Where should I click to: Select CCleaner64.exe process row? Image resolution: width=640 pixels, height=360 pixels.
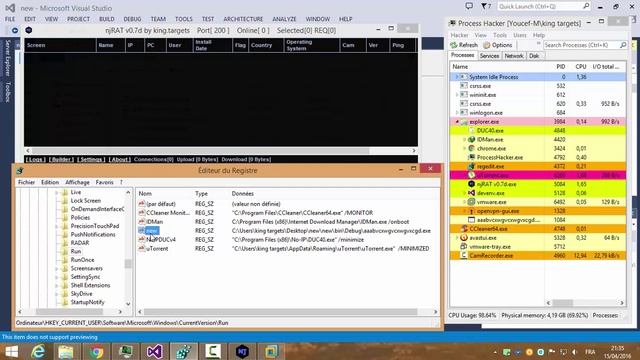[x=538, y=229]
